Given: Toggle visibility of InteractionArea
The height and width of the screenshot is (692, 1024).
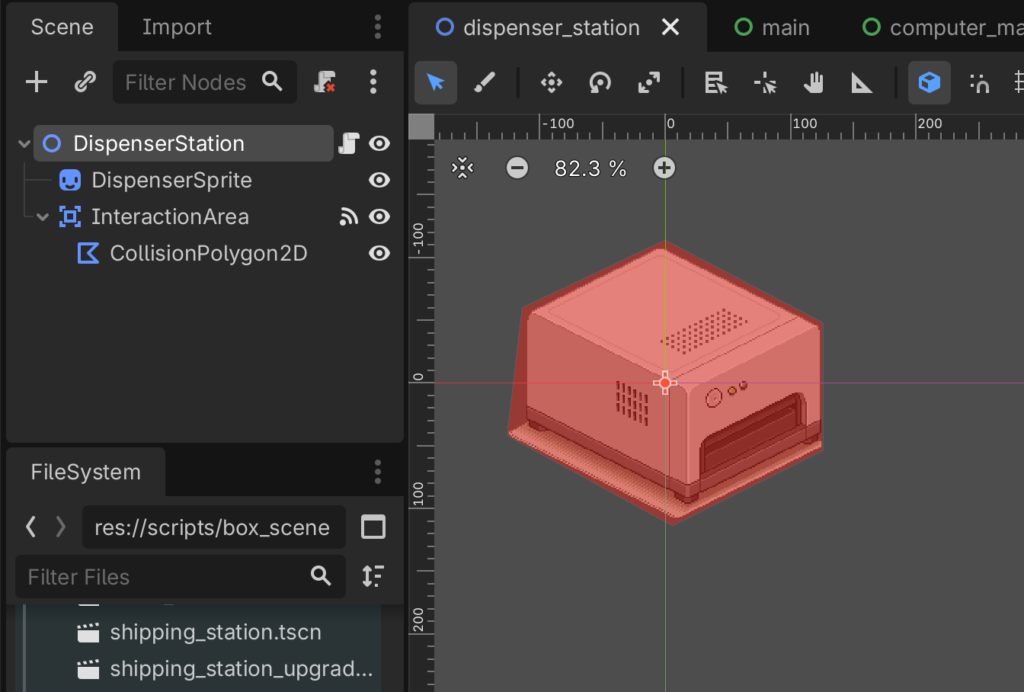Looking at the screenshot, I should coord(379,217).
